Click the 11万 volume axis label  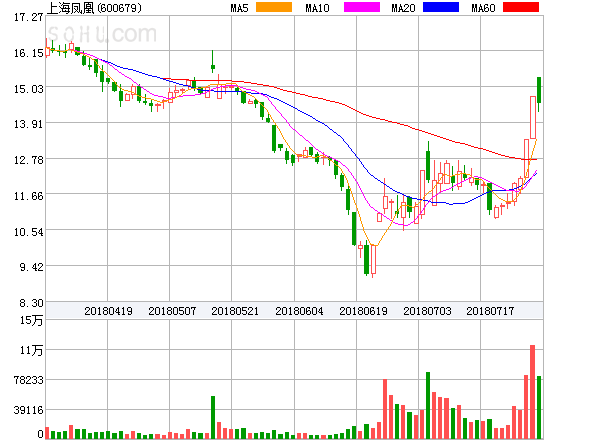[31, 350]
